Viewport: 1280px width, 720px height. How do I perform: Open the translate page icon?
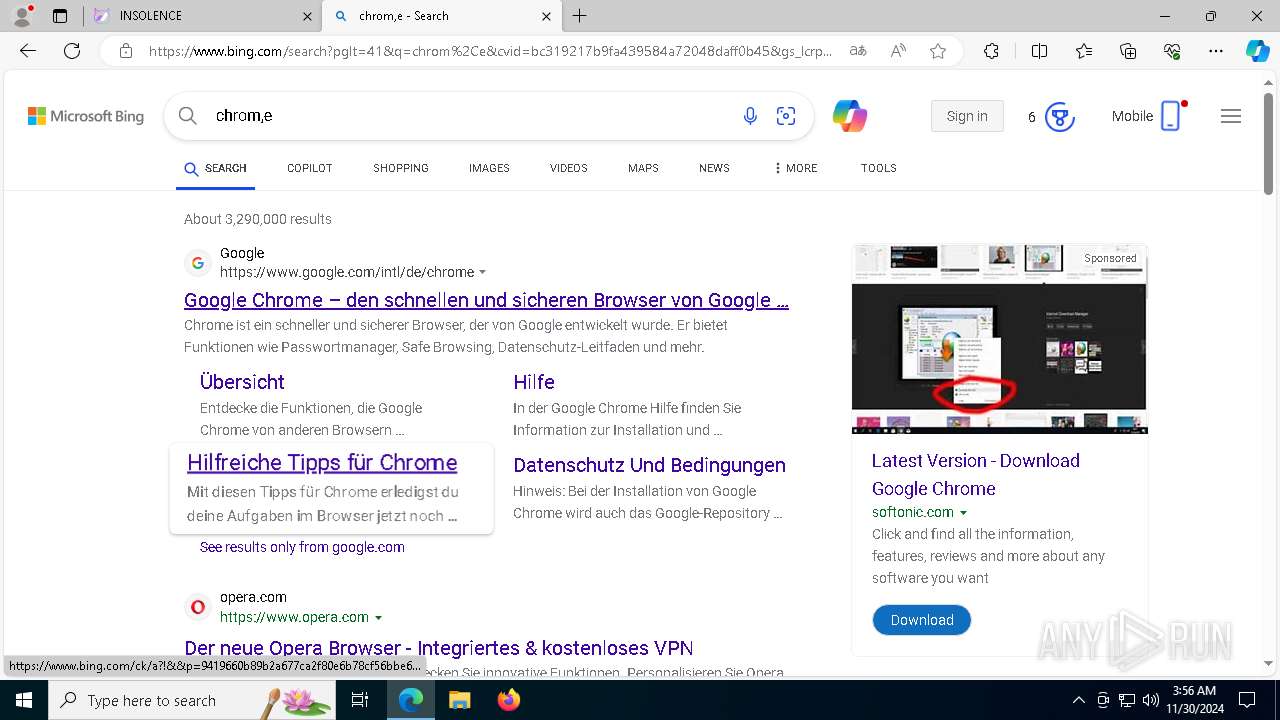[x=858, y=51]
